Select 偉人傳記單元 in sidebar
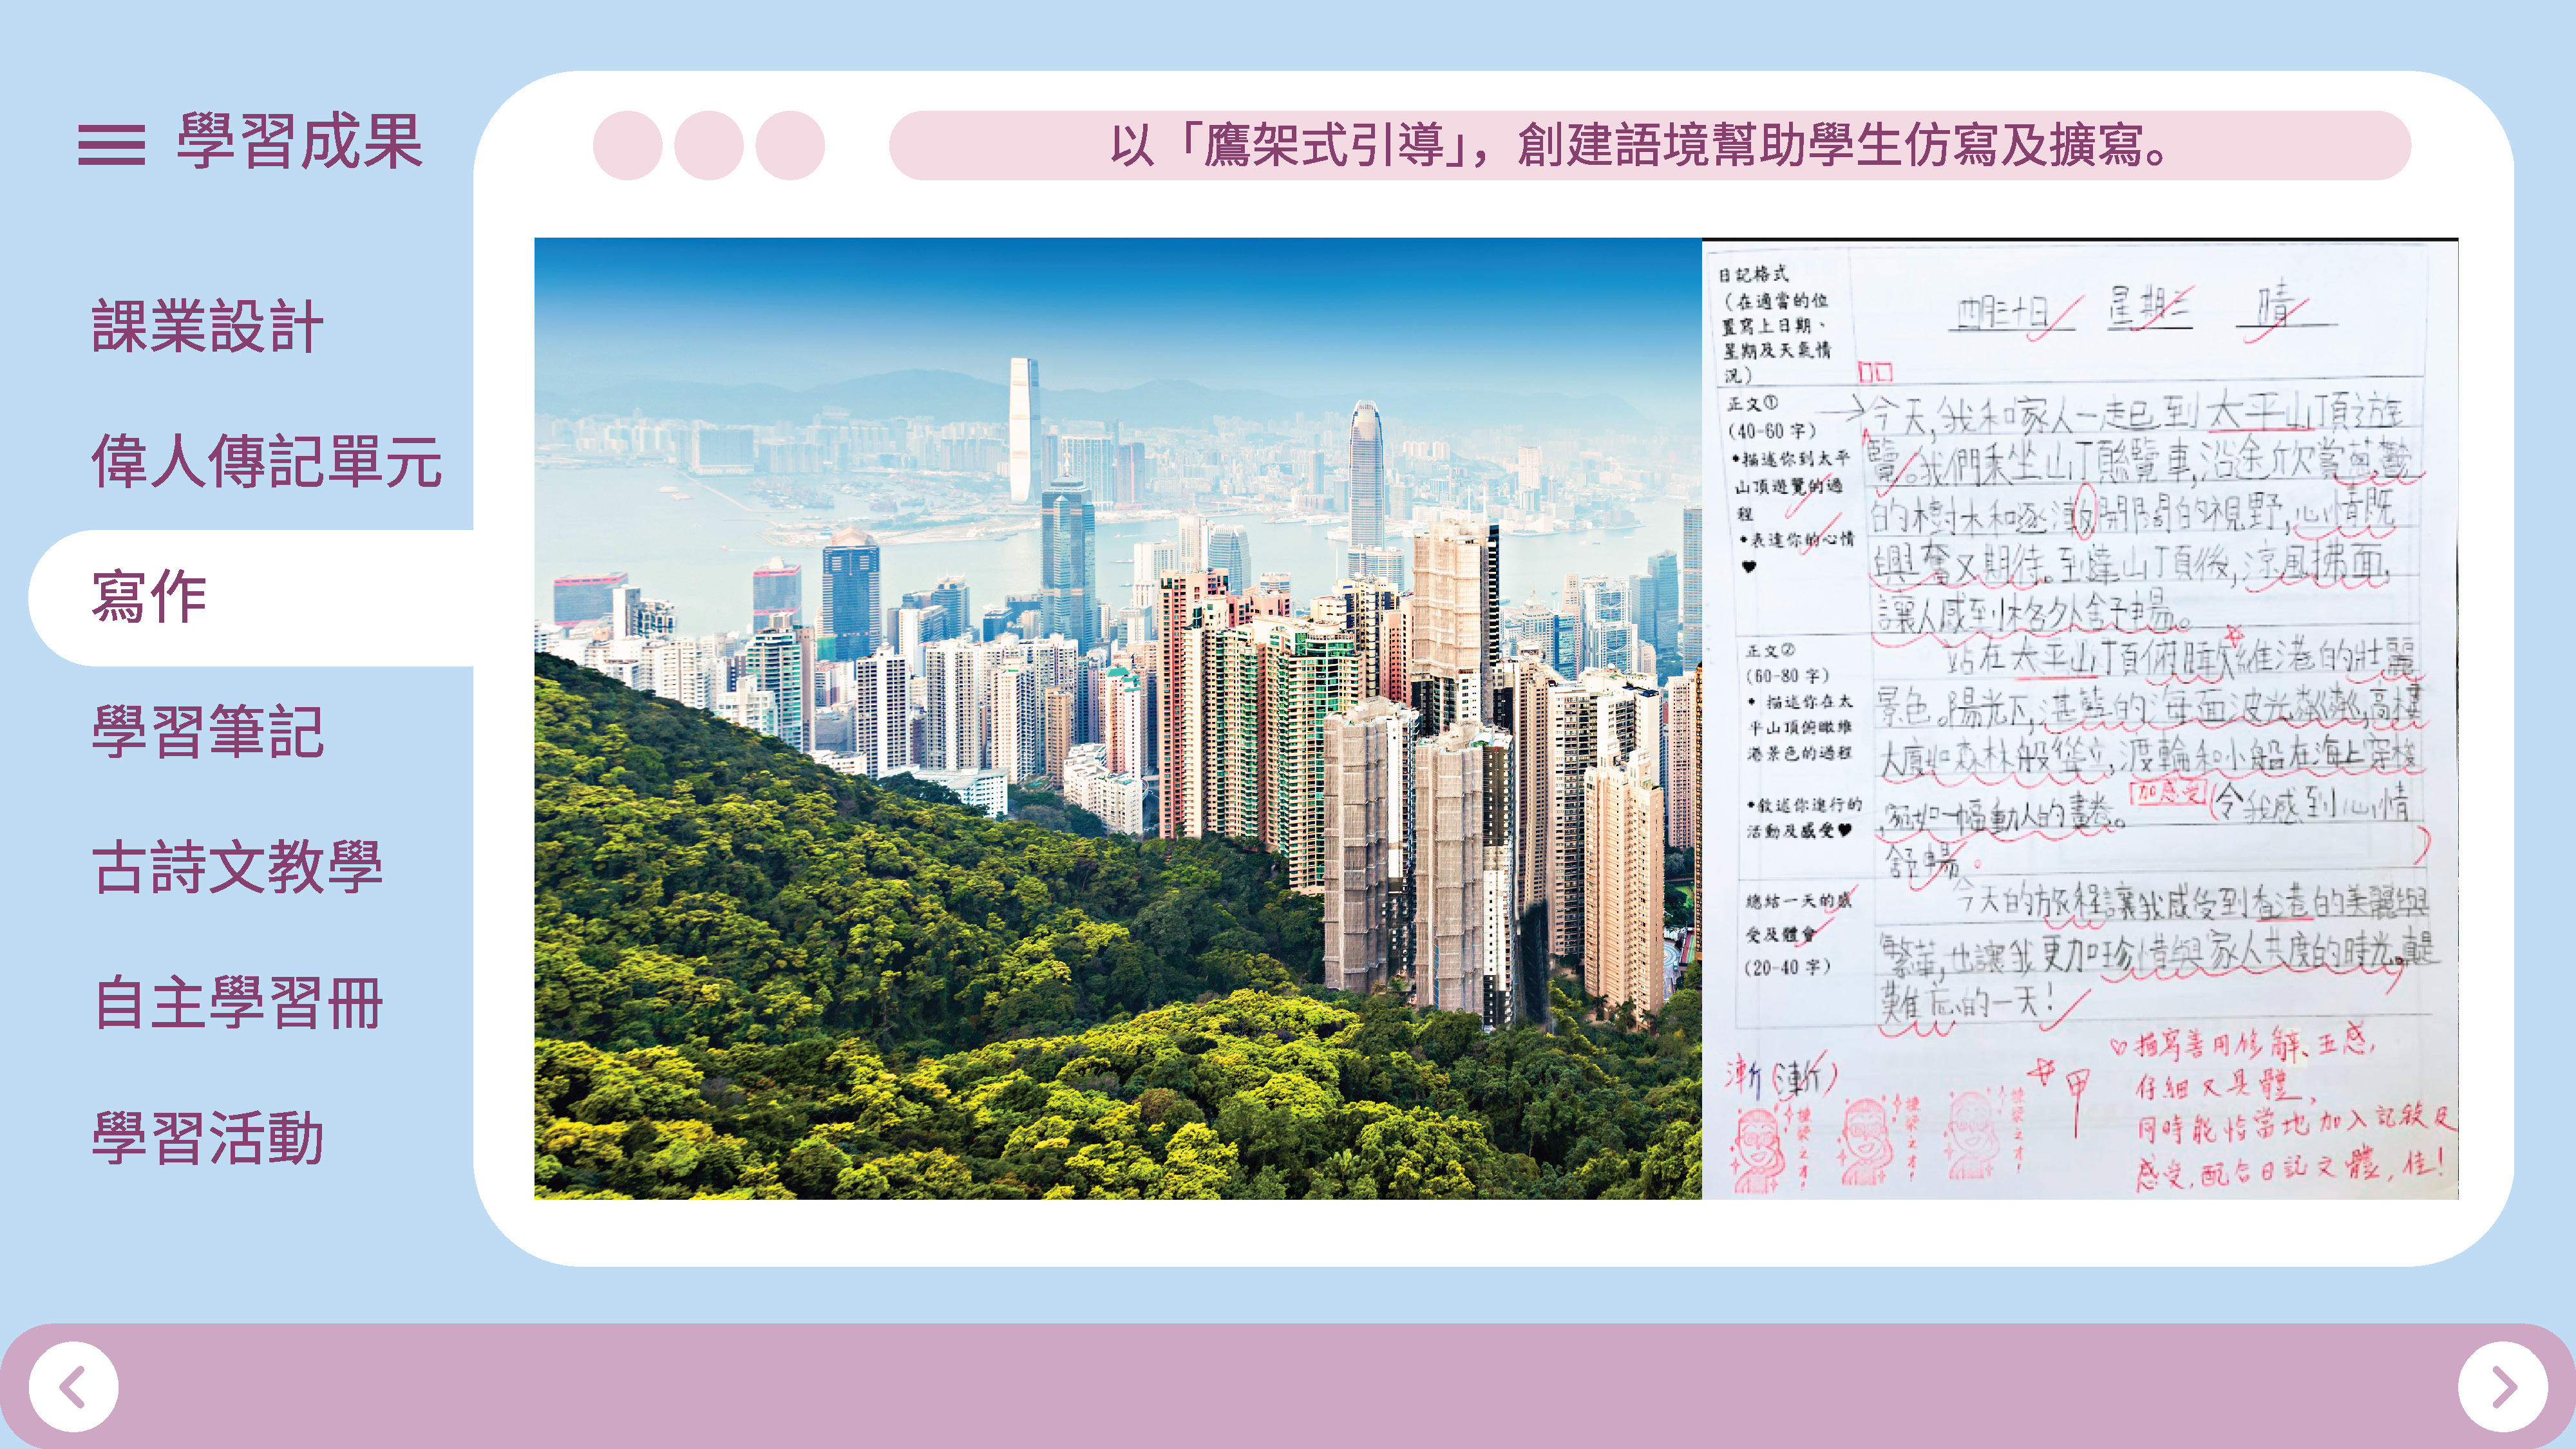Viewport: 2576px width, 1449px height. coord(266,461)
